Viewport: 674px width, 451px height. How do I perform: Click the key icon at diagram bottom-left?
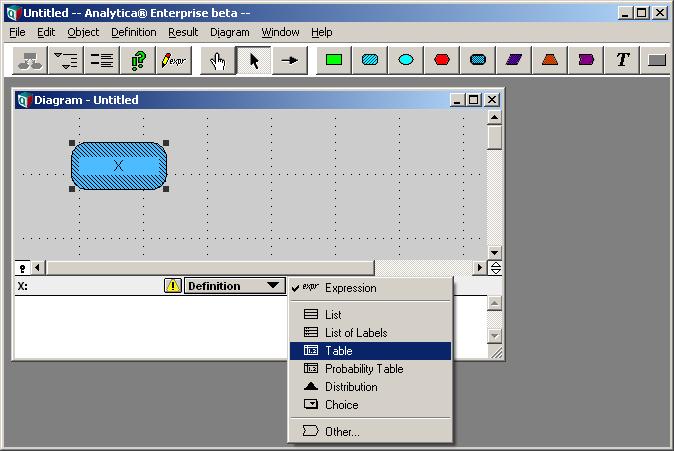tap(22, 268)
